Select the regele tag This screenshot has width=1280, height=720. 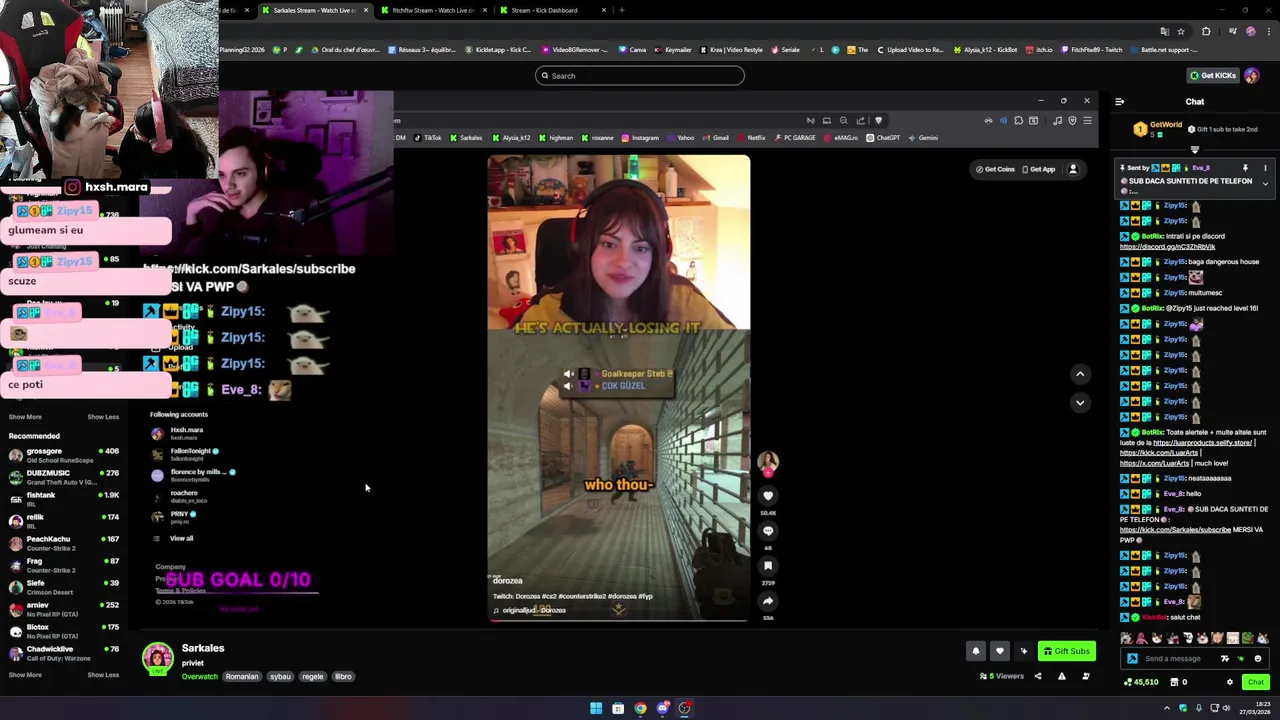pos(313,676)
